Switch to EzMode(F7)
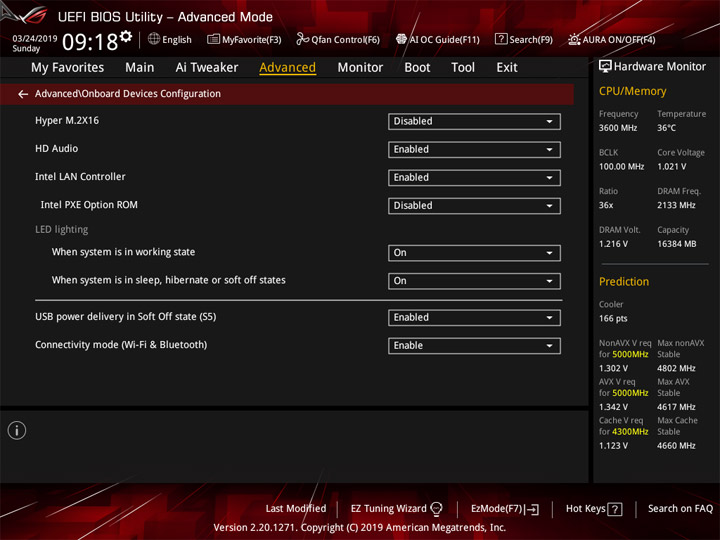The height and width of the screenshot is (540, 720). 496,508
